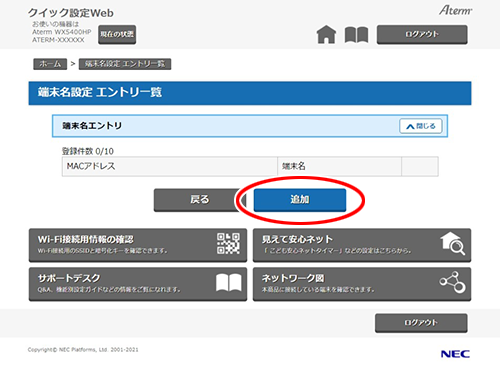
Task: Open Wi-Fi接続用情報の確認 card
Action: (x=138, y=245)
